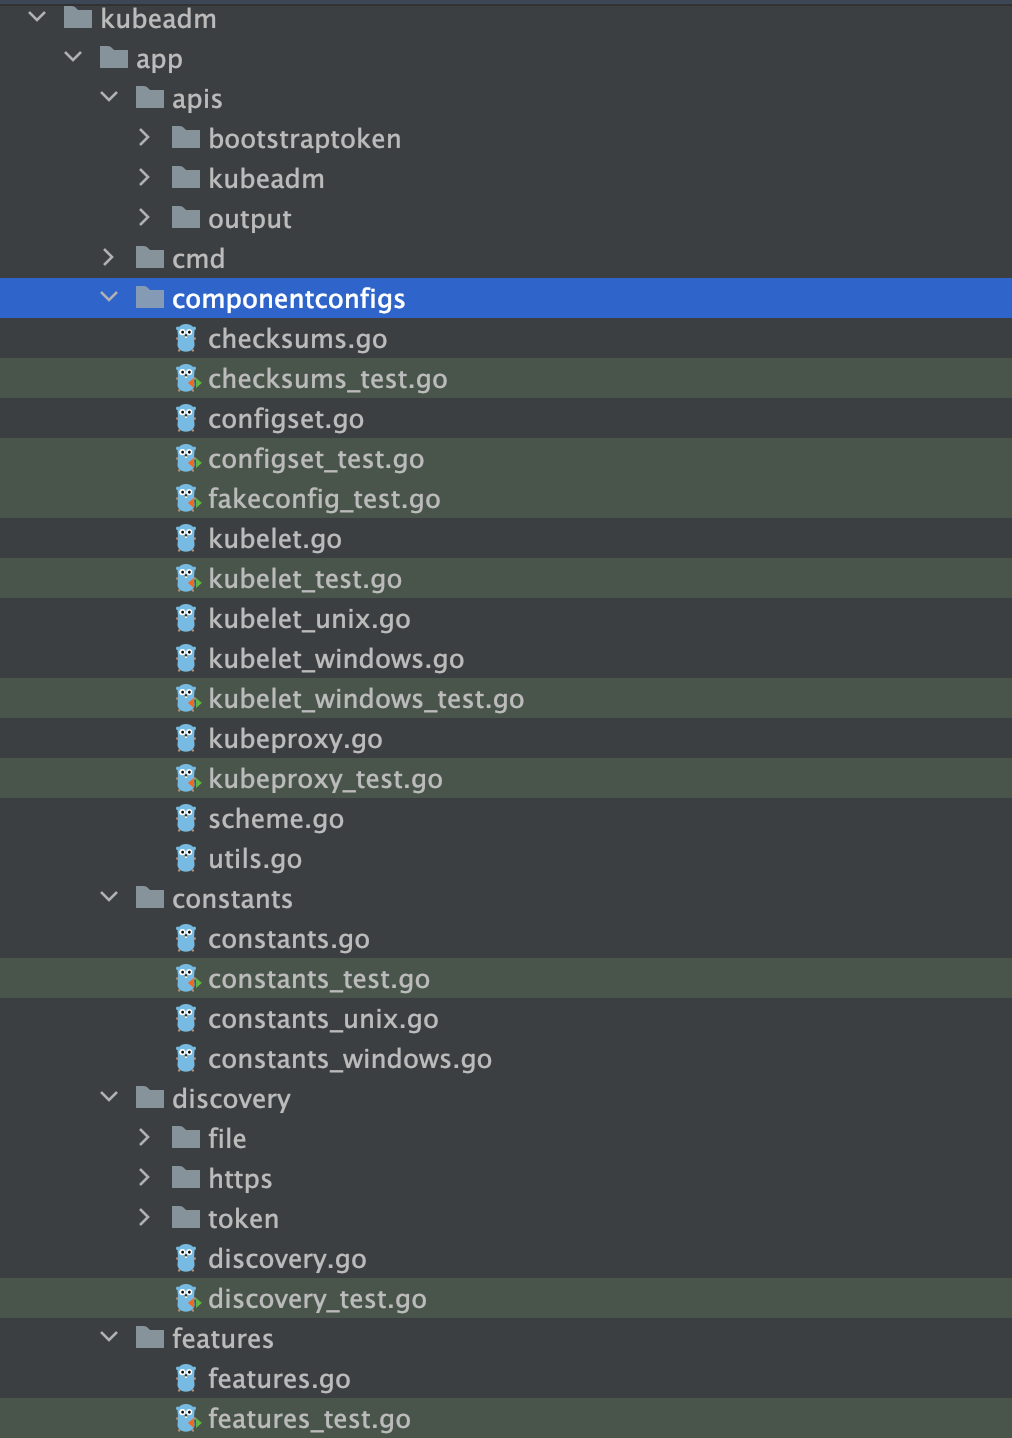Expand the bootstraptoken folder chevron
The image size is (1012, 1438).
(x=144, y=138)
